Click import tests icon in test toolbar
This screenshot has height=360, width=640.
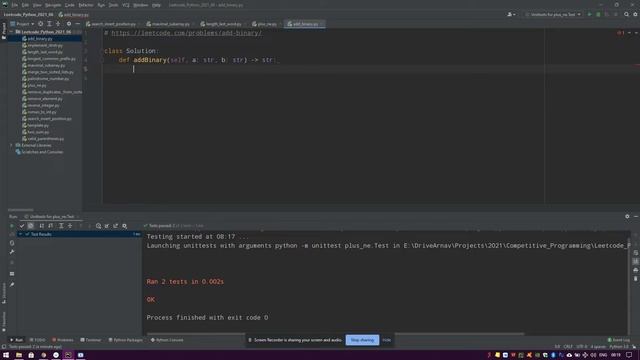(107, 226)
